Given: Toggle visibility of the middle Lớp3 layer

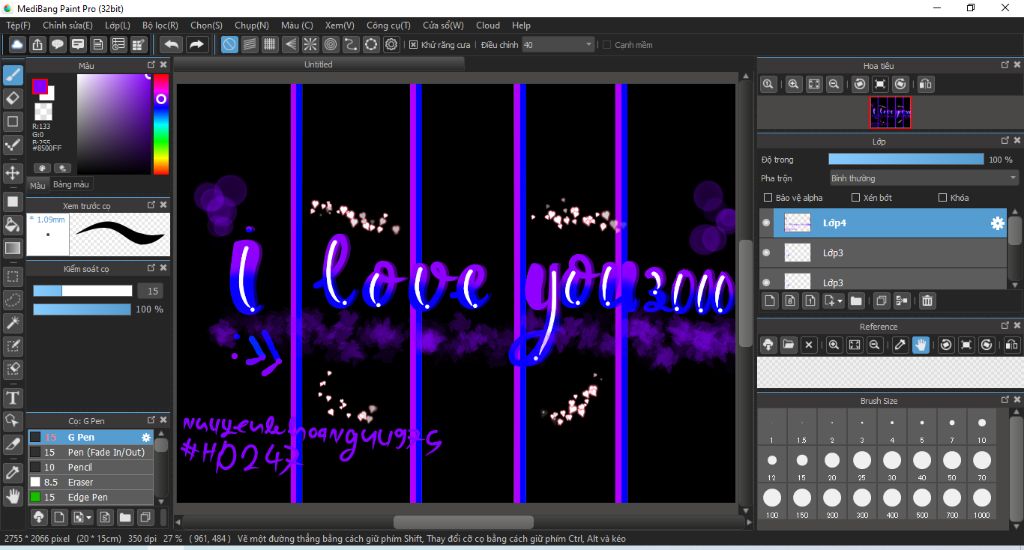Looking at the screenshot, I should 767,253.
